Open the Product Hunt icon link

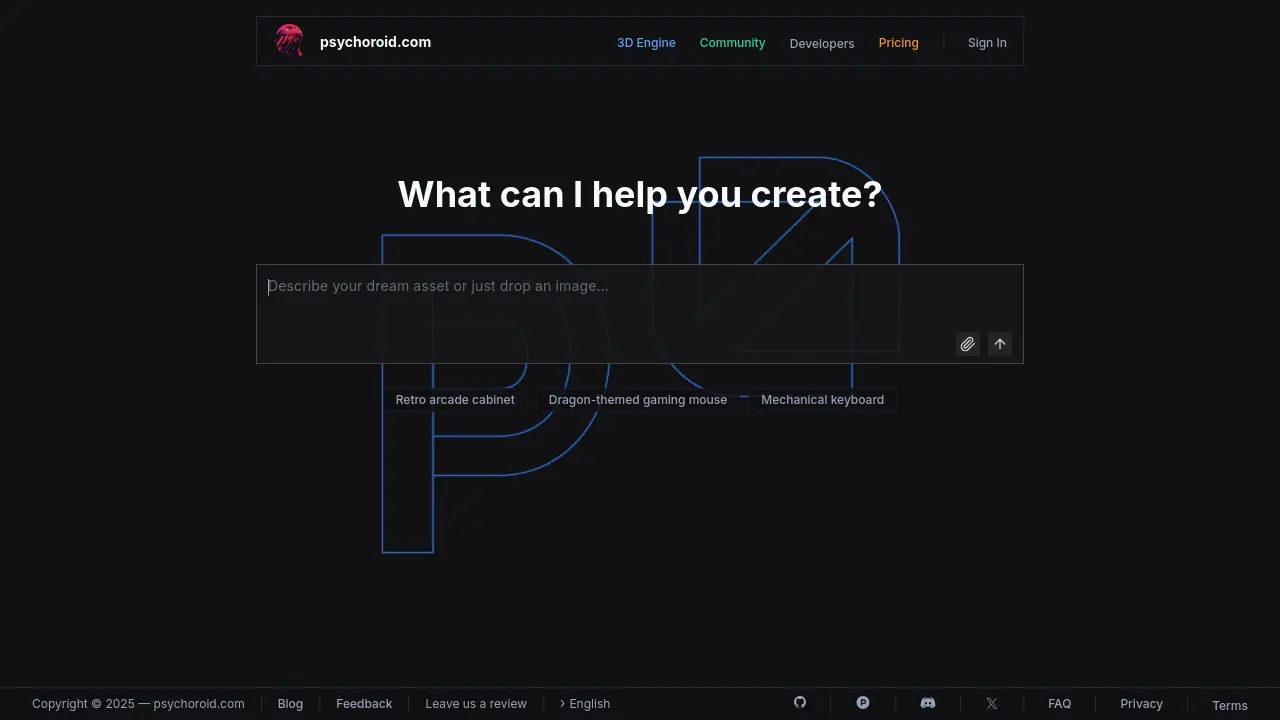[x=863, y=703]
